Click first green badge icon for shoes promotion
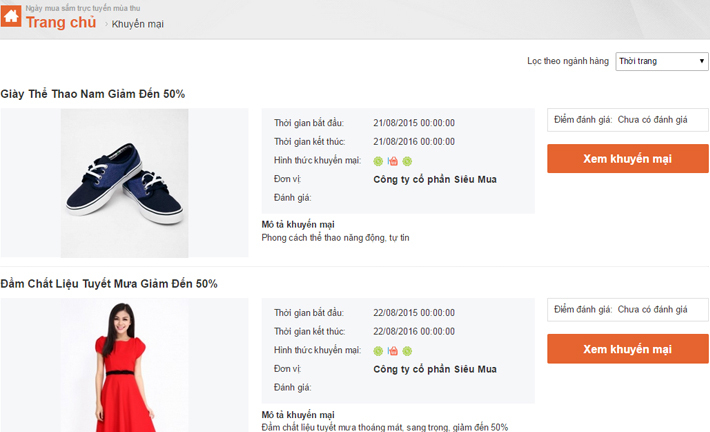The image size is (710, 432). pos(378,161)
